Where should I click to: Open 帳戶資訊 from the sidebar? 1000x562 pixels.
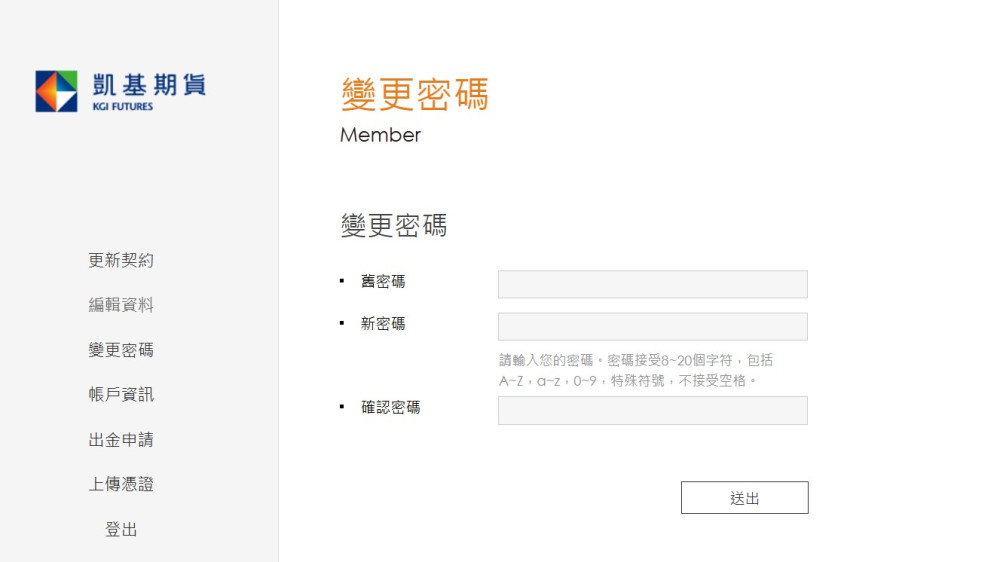pos(121,394)
